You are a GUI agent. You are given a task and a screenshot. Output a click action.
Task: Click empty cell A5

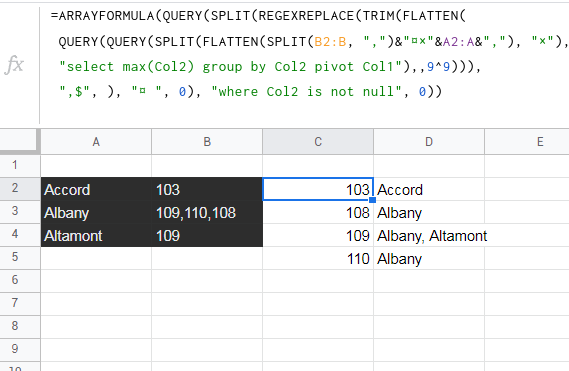(96, 258)
